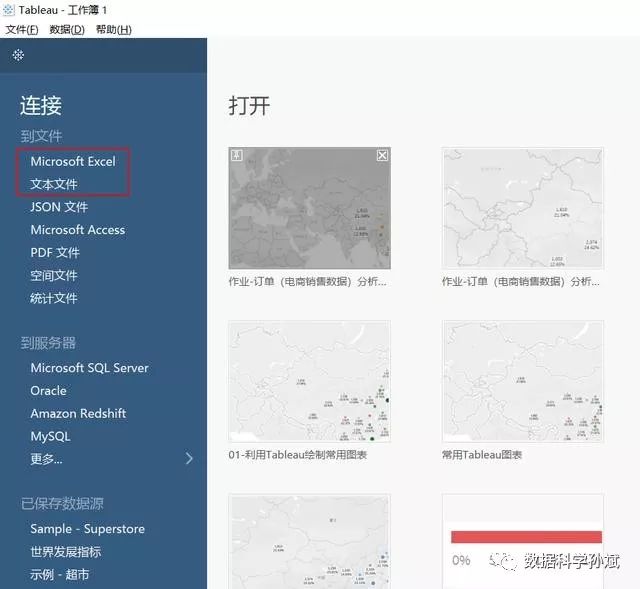Connect to PDF 文件

[55, 253]
